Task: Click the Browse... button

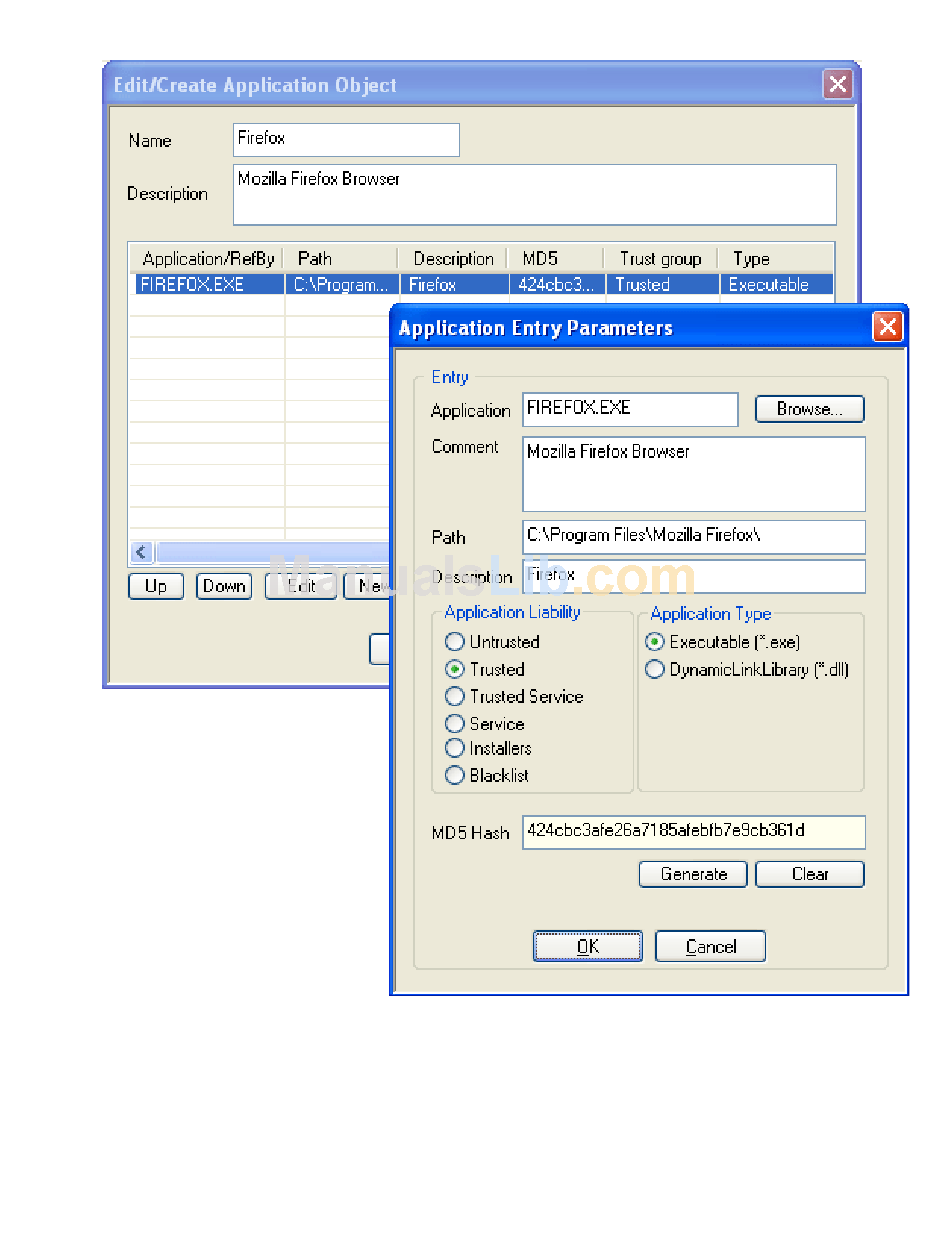Action: tap(809, 409)
